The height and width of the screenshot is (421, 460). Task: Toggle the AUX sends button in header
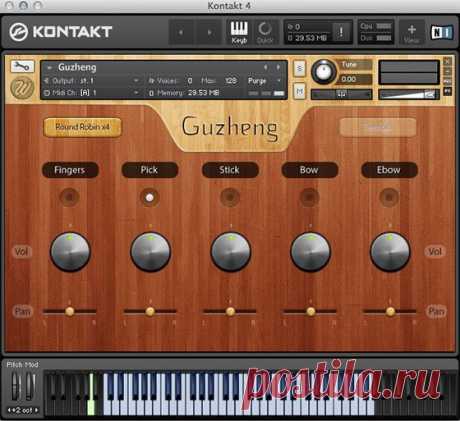[447, 81]
